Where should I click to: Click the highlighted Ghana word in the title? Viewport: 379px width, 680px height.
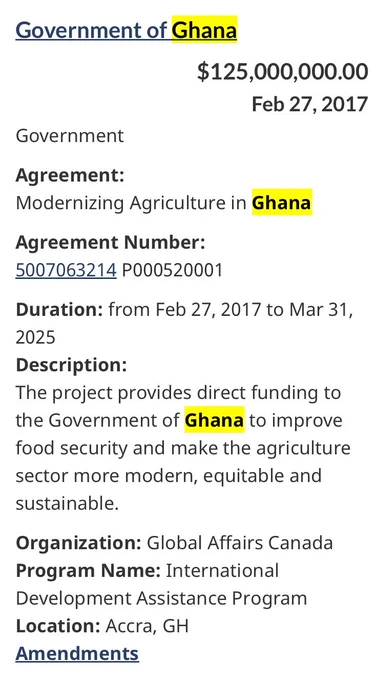(x=204, y=30)
